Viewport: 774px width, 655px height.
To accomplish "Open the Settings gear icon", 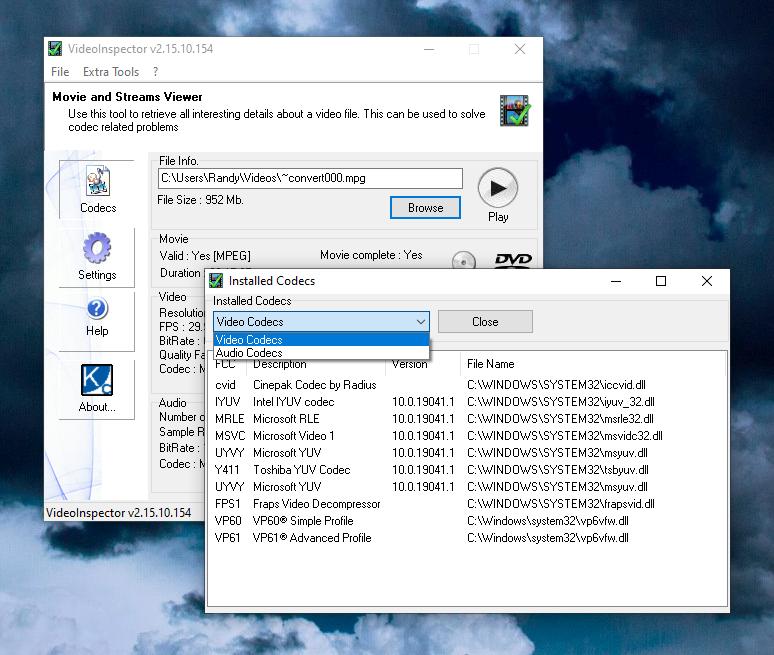I will tap(97, 248).
